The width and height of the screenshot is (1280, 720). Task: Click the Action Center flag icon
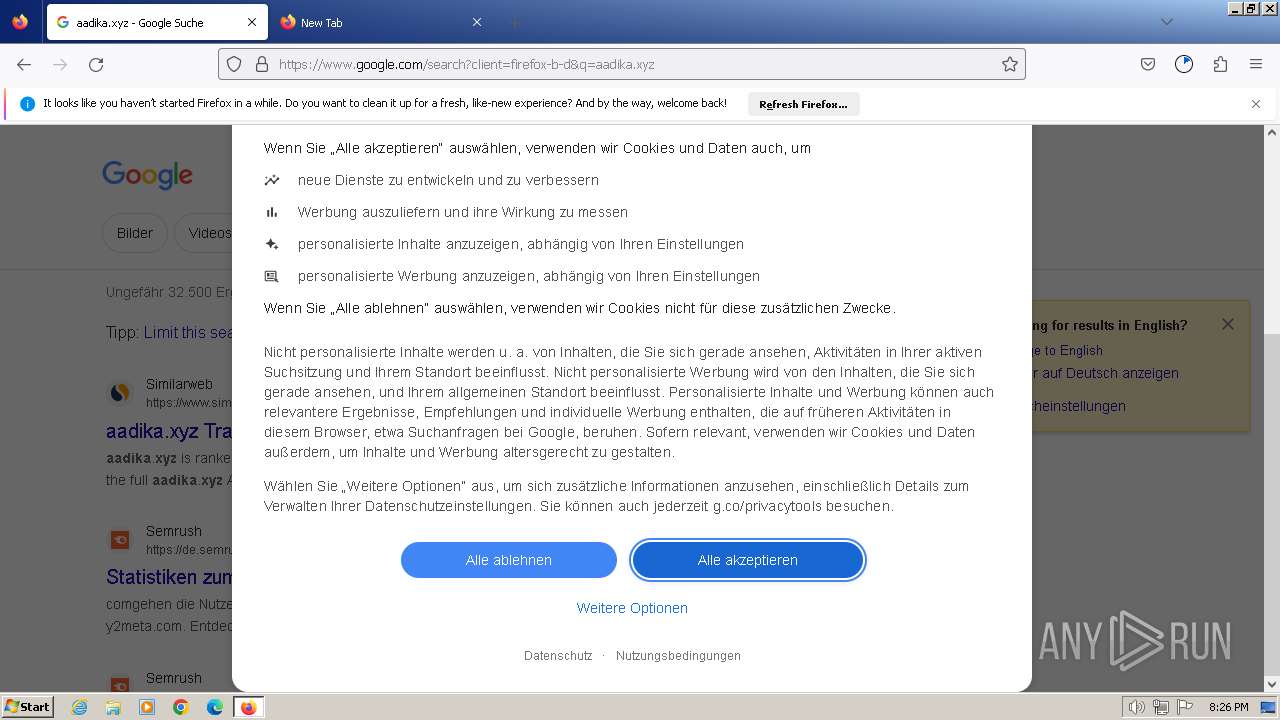coord(1185,707)
